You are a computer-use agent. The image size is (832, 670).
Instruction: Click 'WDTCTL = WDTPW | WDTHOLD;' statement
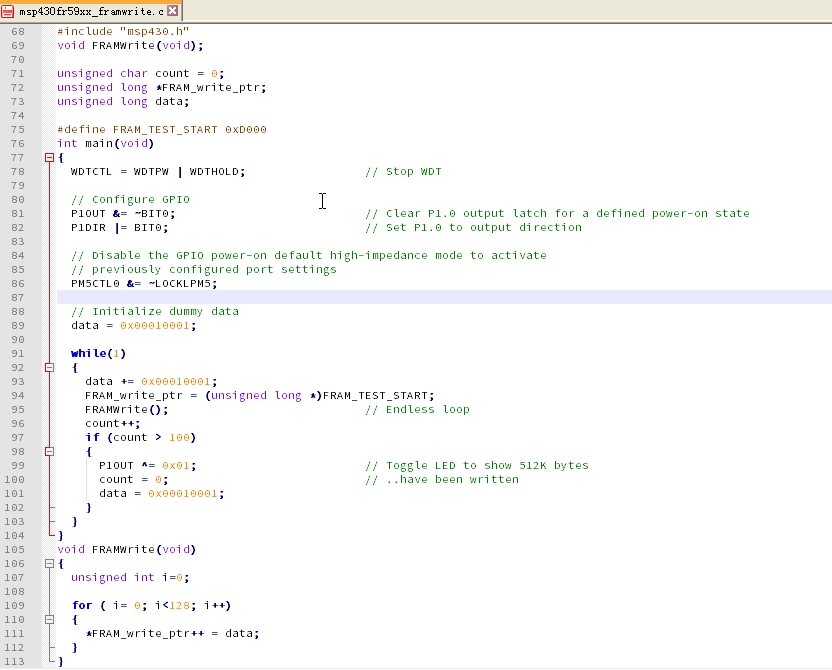pyautogui.click(x=158, y=172)
